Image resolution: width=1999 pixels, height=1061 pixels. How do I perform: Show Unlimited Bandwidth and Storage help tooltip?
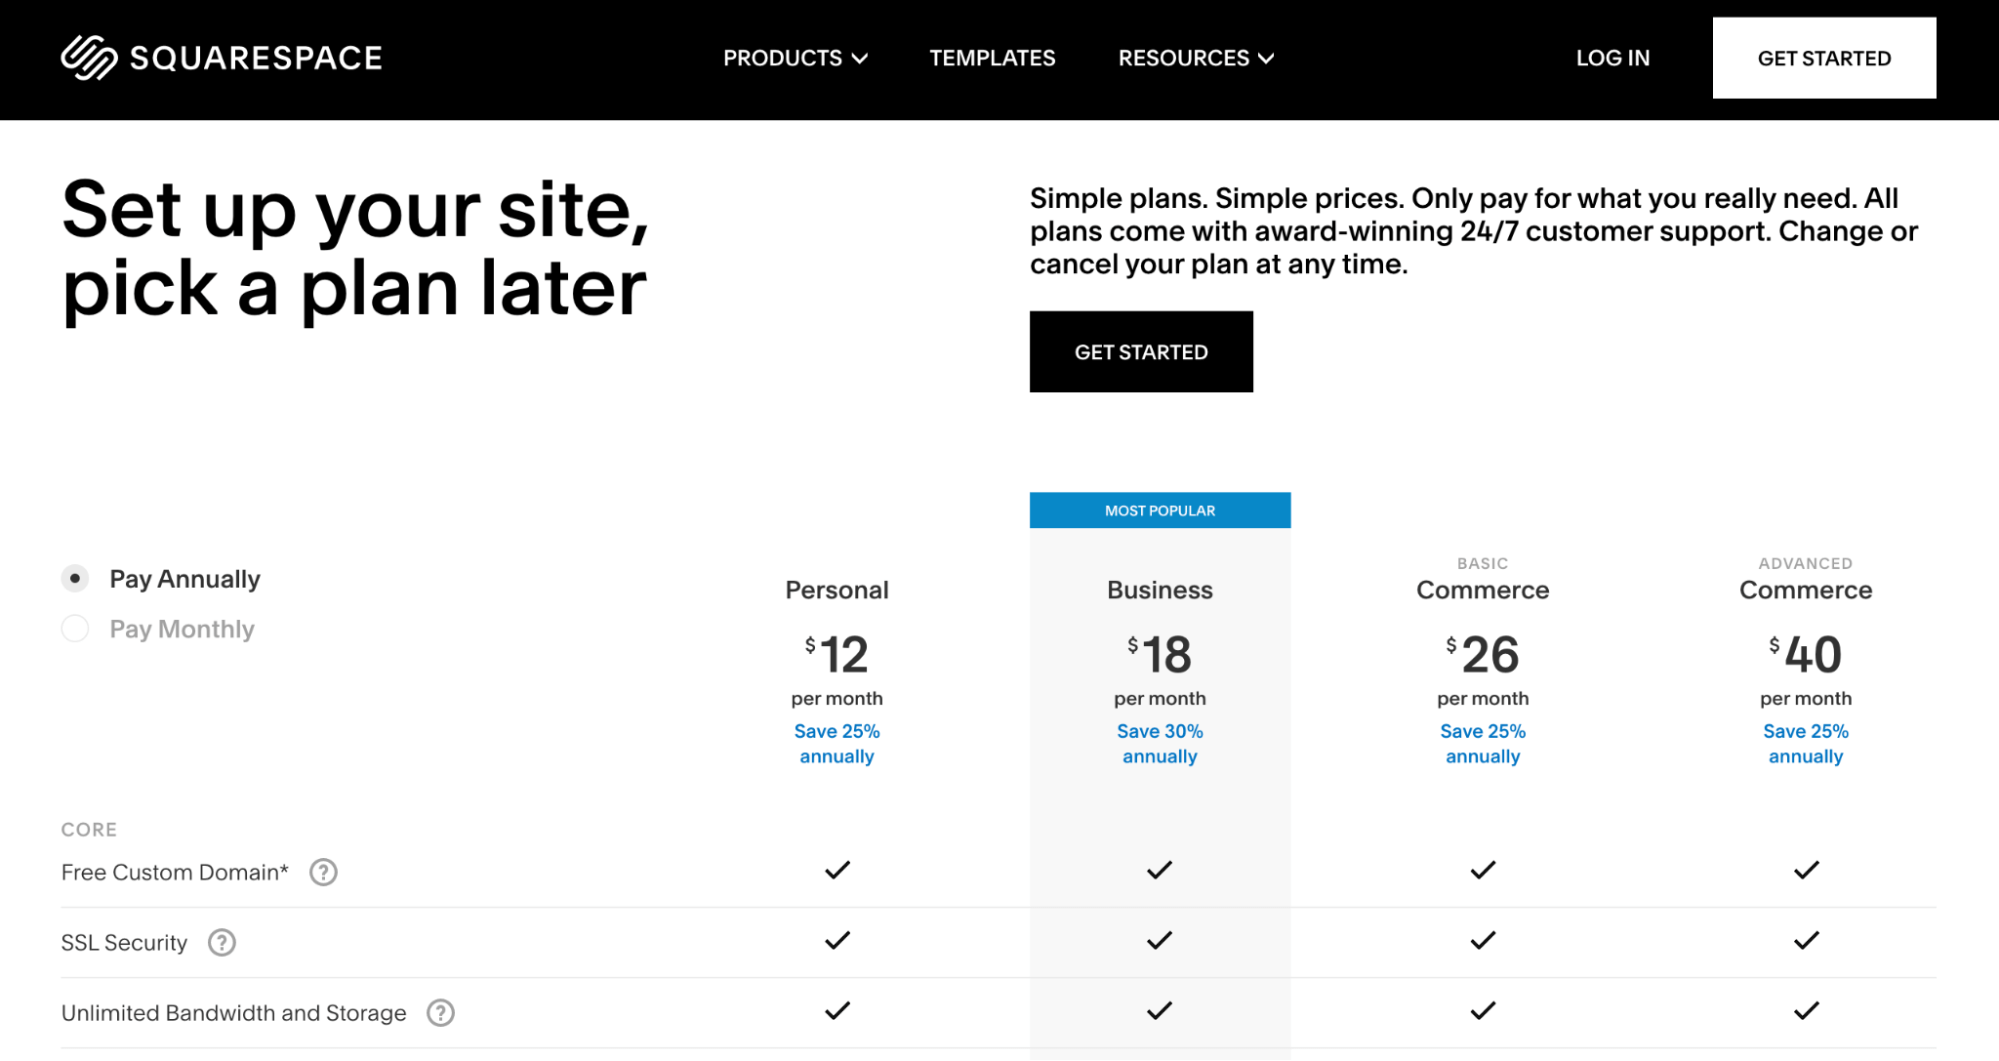440,1013
